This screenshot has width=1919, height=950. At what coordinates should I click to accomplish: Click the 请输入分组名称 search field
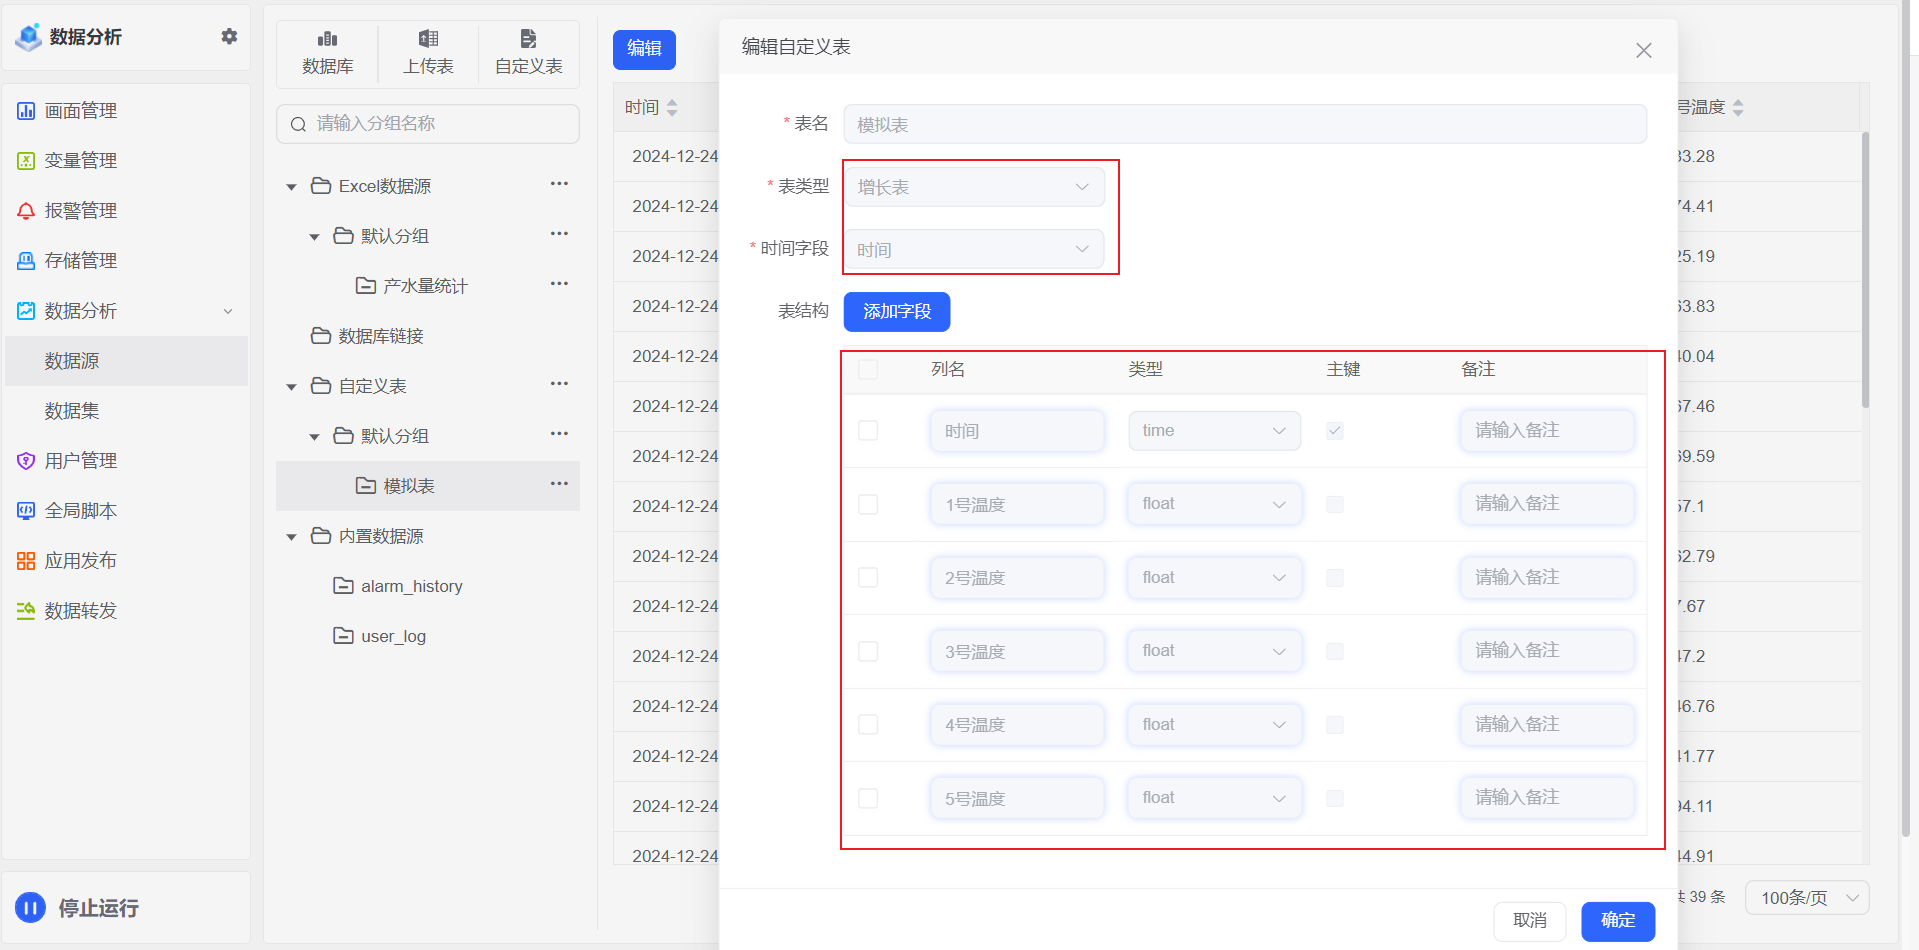click(428, 124)
